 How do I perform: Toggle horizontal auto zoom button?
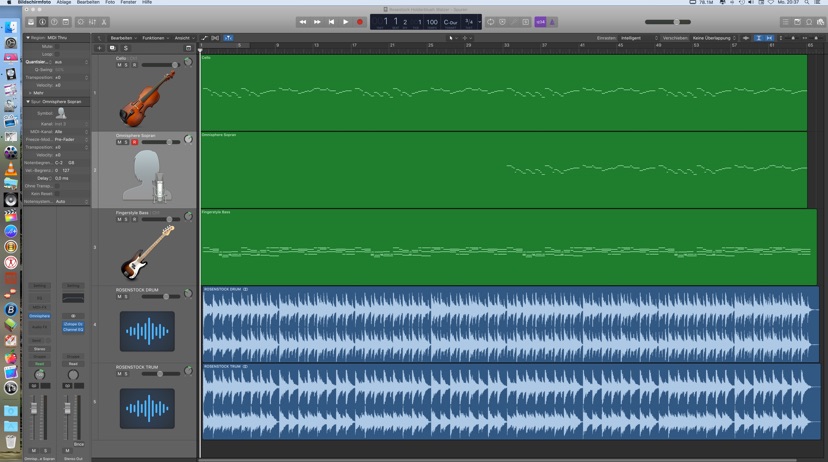(x=769, y=38)
